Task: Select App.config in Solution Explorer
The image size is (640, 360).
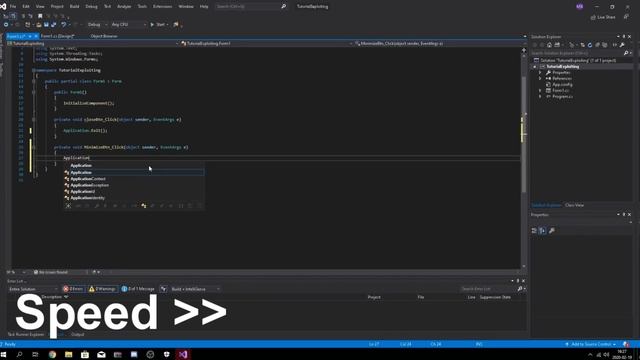Action: click(x=562, y=84)
